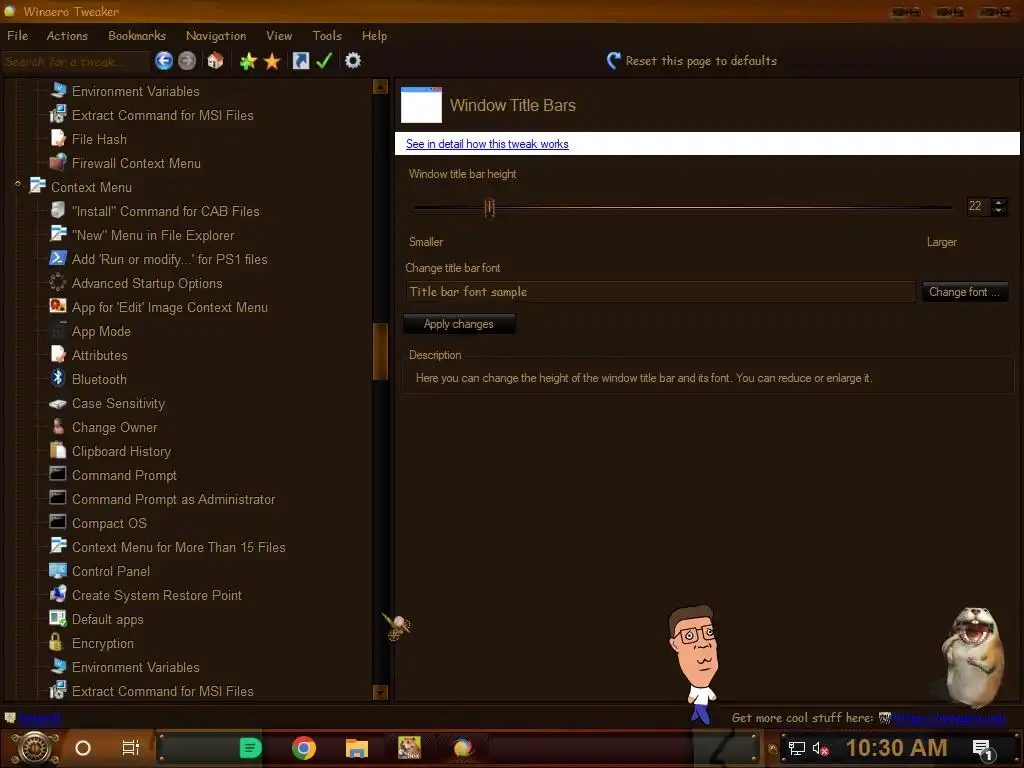Select 'Advanced Startup Options' tree item
Image resolution: width=1024 pixels, height=768 pixels.
point(147,283)
